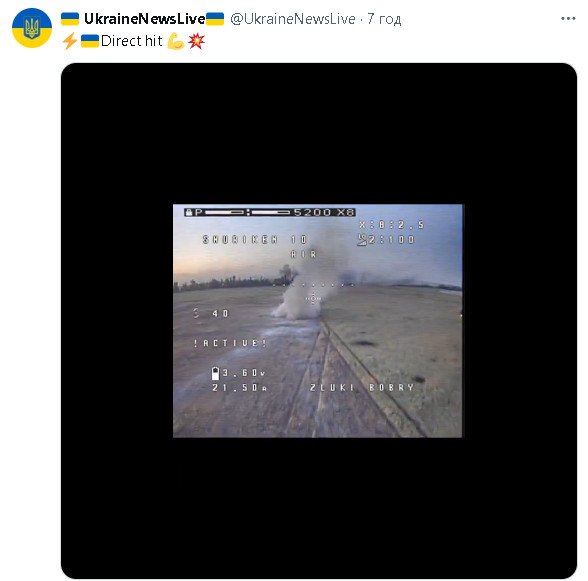Open the @UkraineNewsLive handle link
This screenshot has width=588, height=581.
tap(293, 19)
